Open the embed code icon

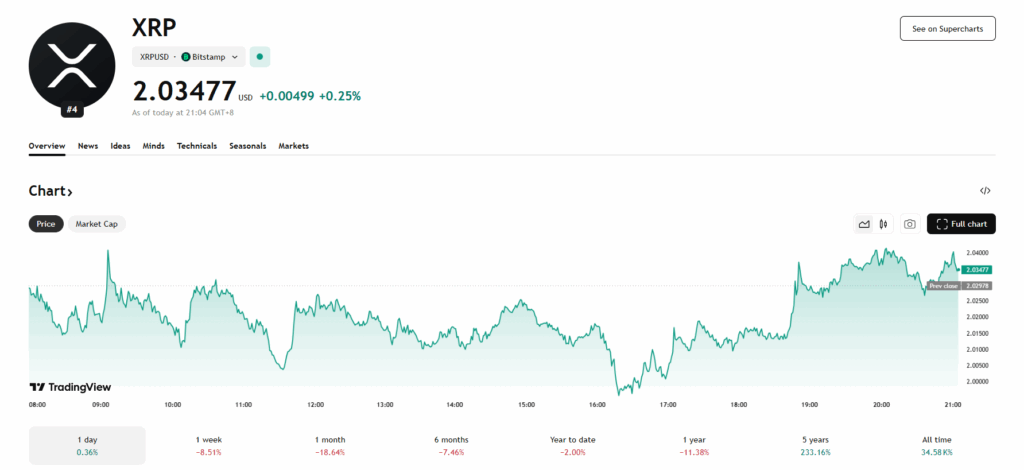pos(985,191)
